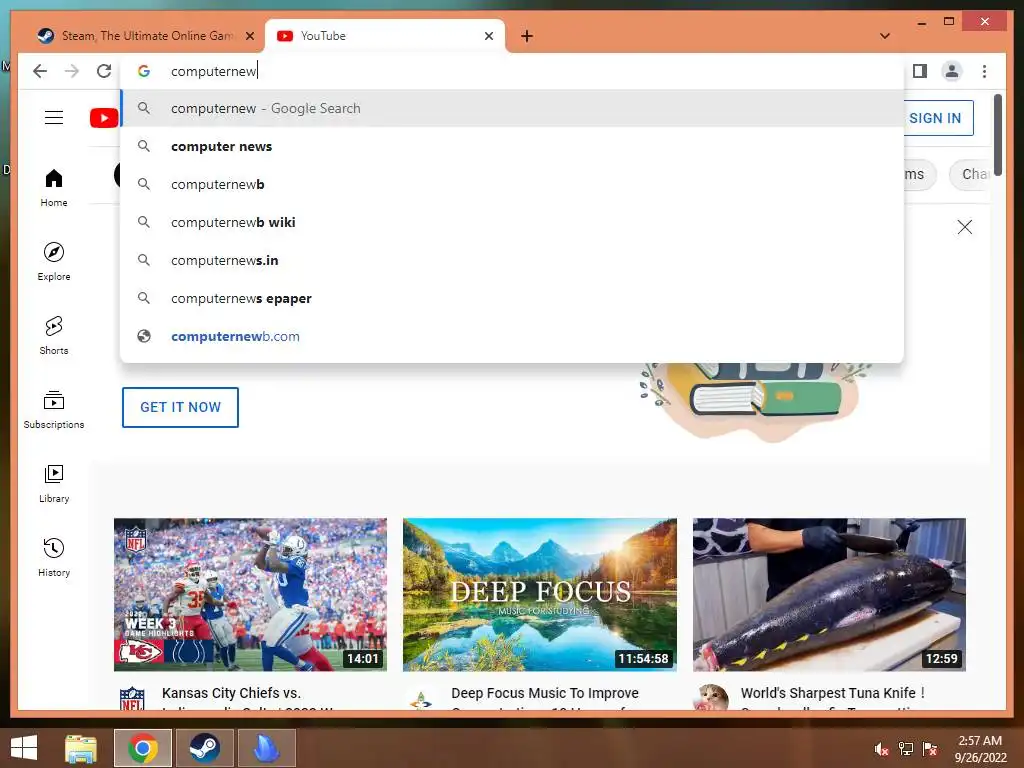1024x768 pixels.
Task: Click the YouTube logo
Action: tap(104, 118)
